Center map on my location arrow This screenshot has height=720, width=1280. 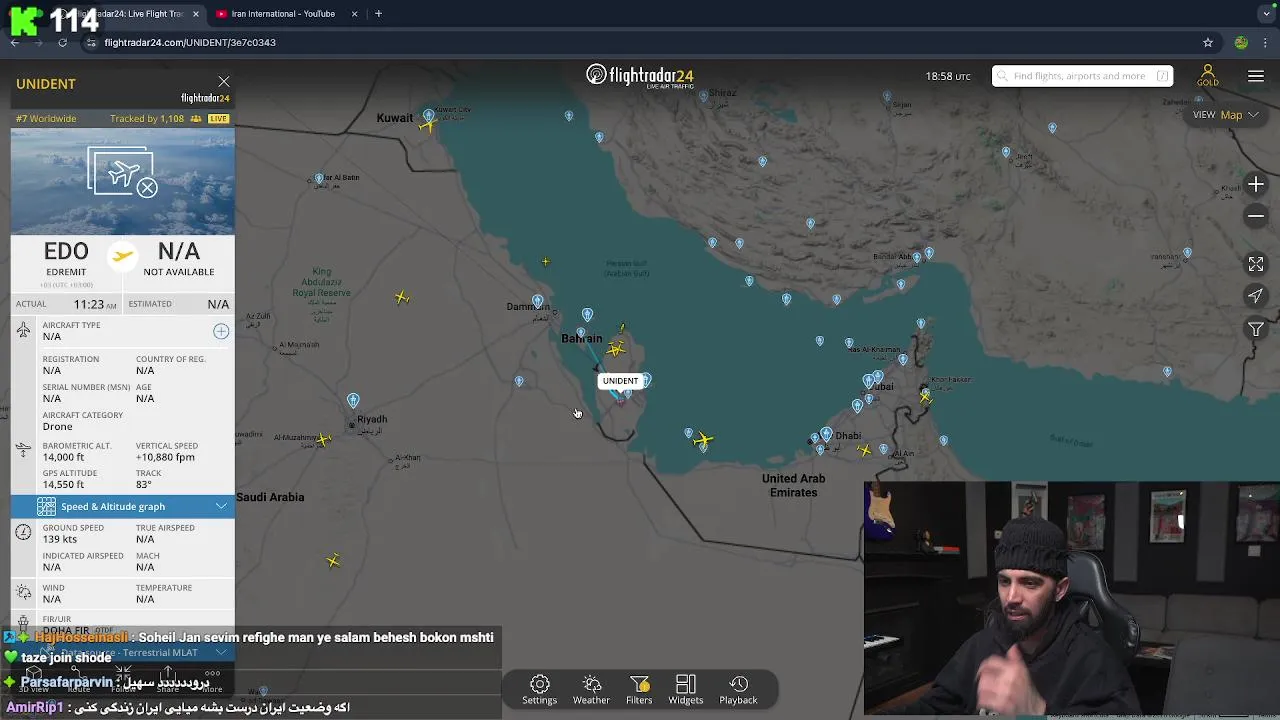click(x=1256, y=296)
